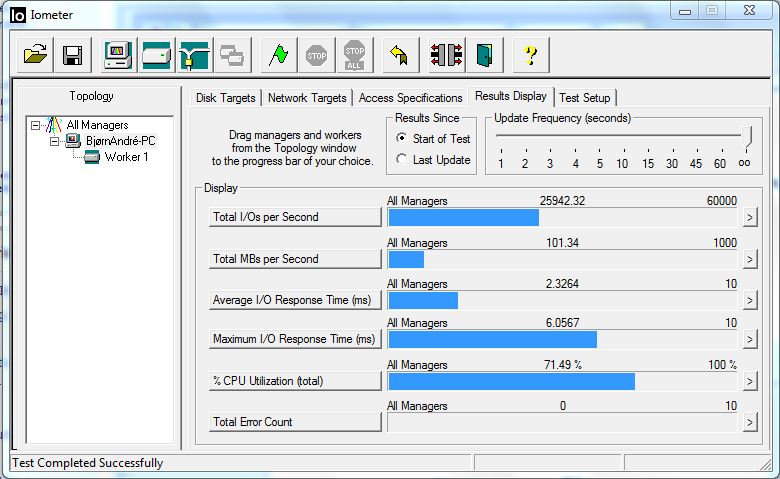This screenshot has width=780, height=479.
Task: Click the % CPU Utilization (total) button
Action: pos(295,382)
